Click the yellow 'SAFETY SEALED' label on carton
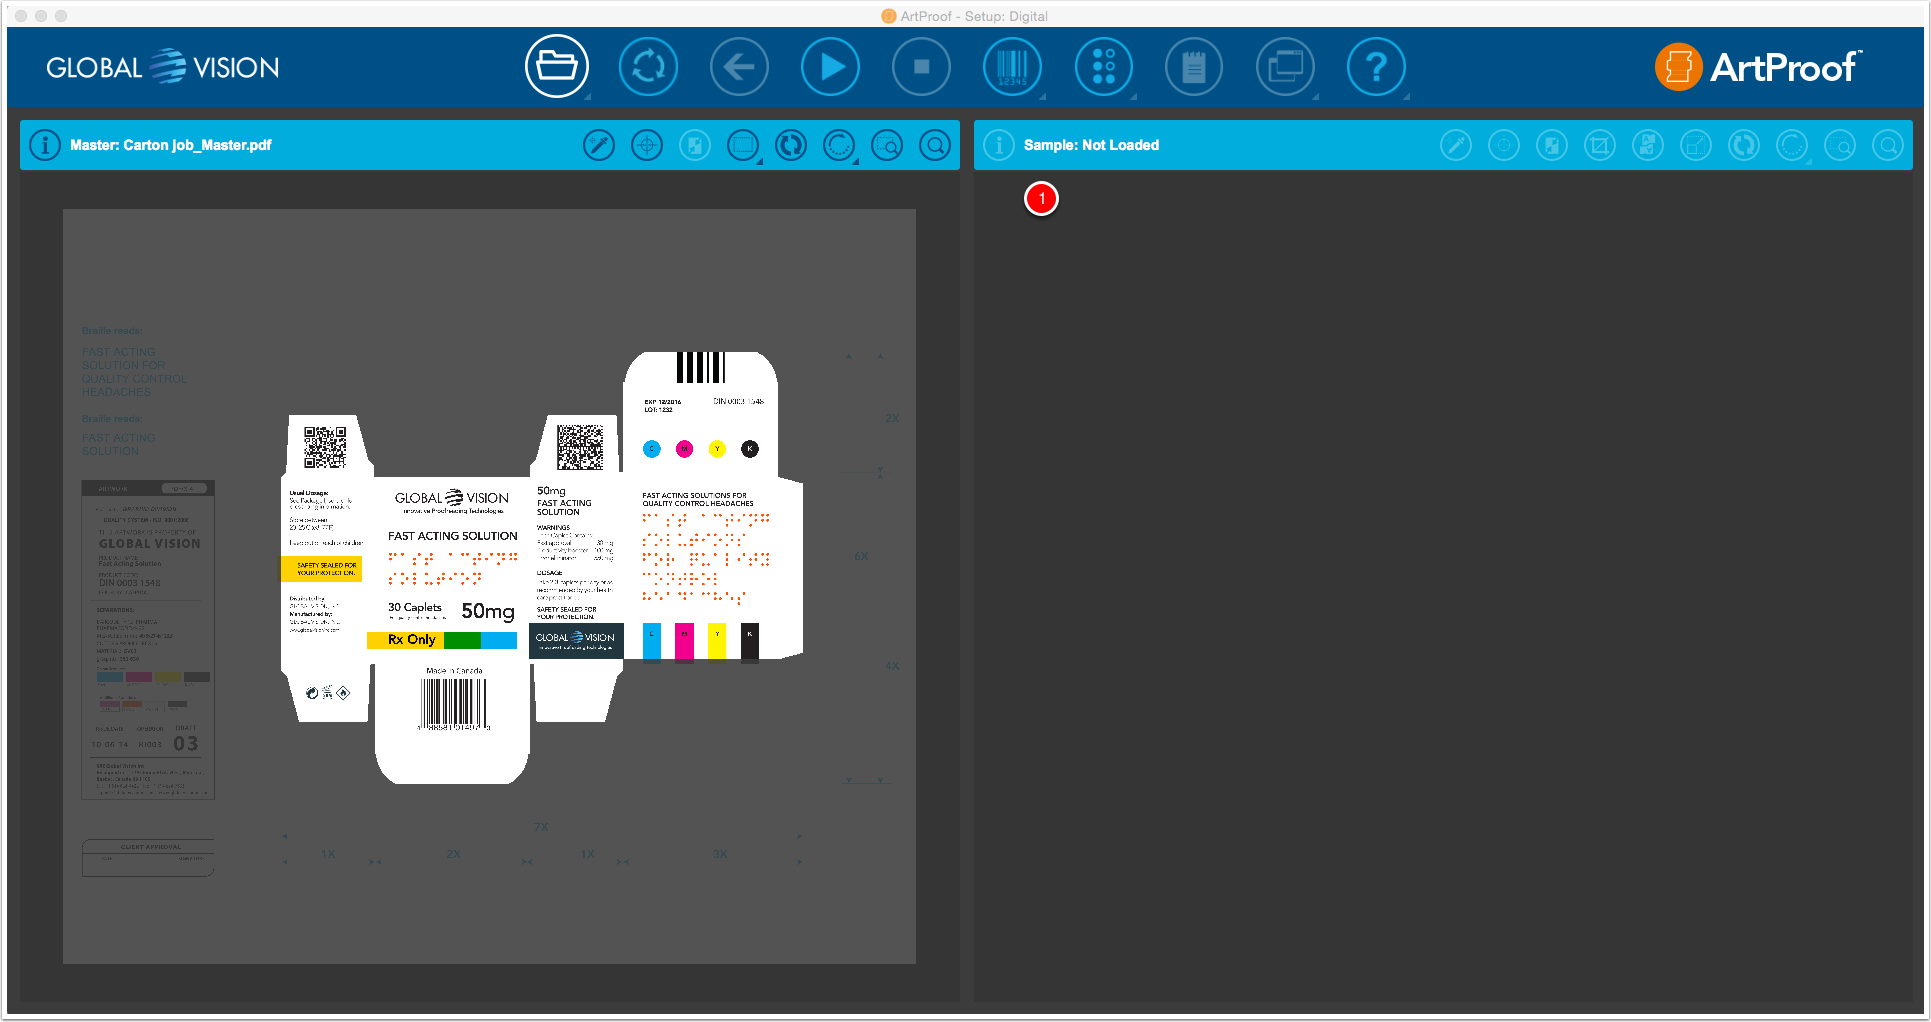 coord(322,569)
